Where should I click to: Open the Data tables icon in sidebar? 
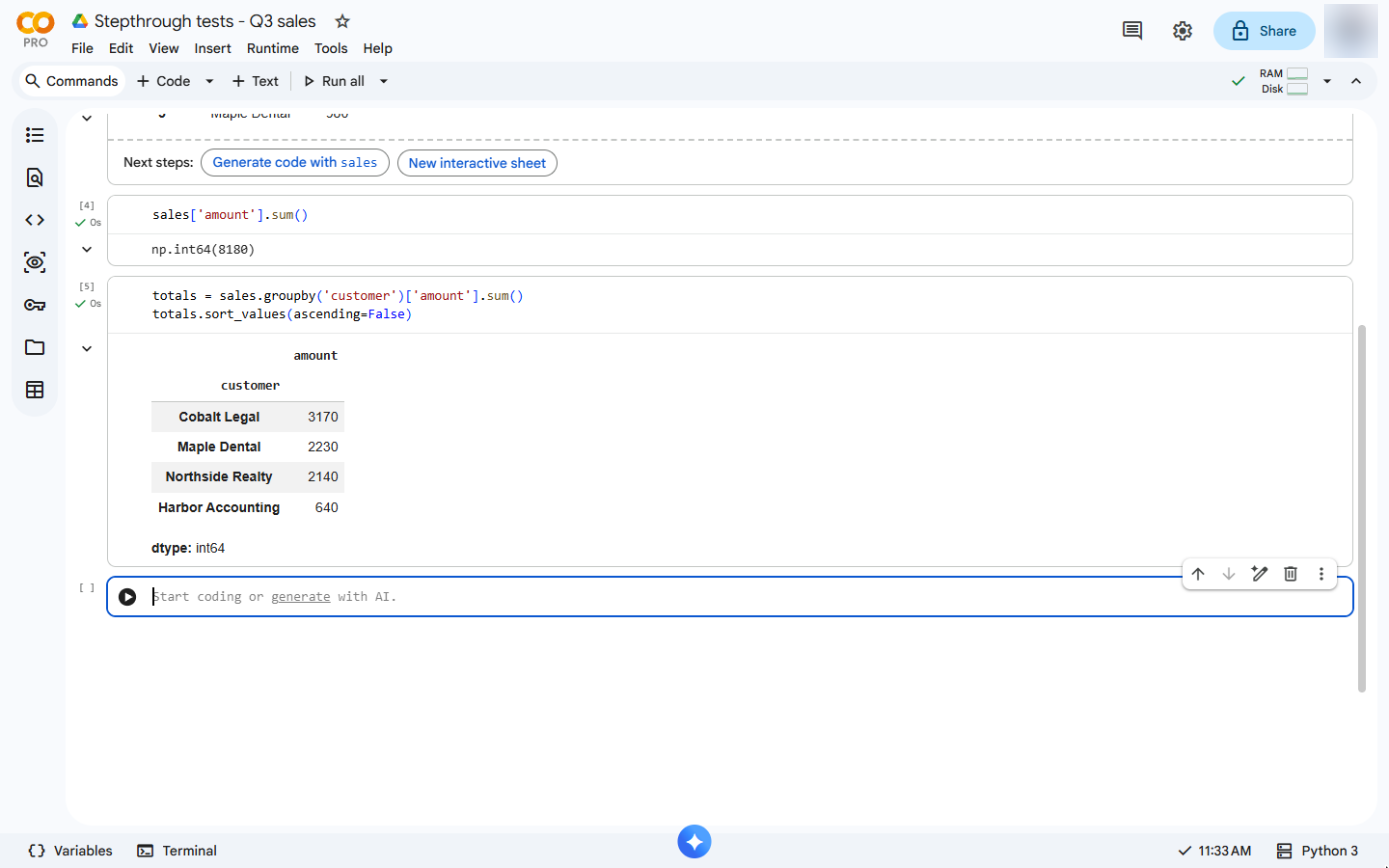click(x=35, y=390)
